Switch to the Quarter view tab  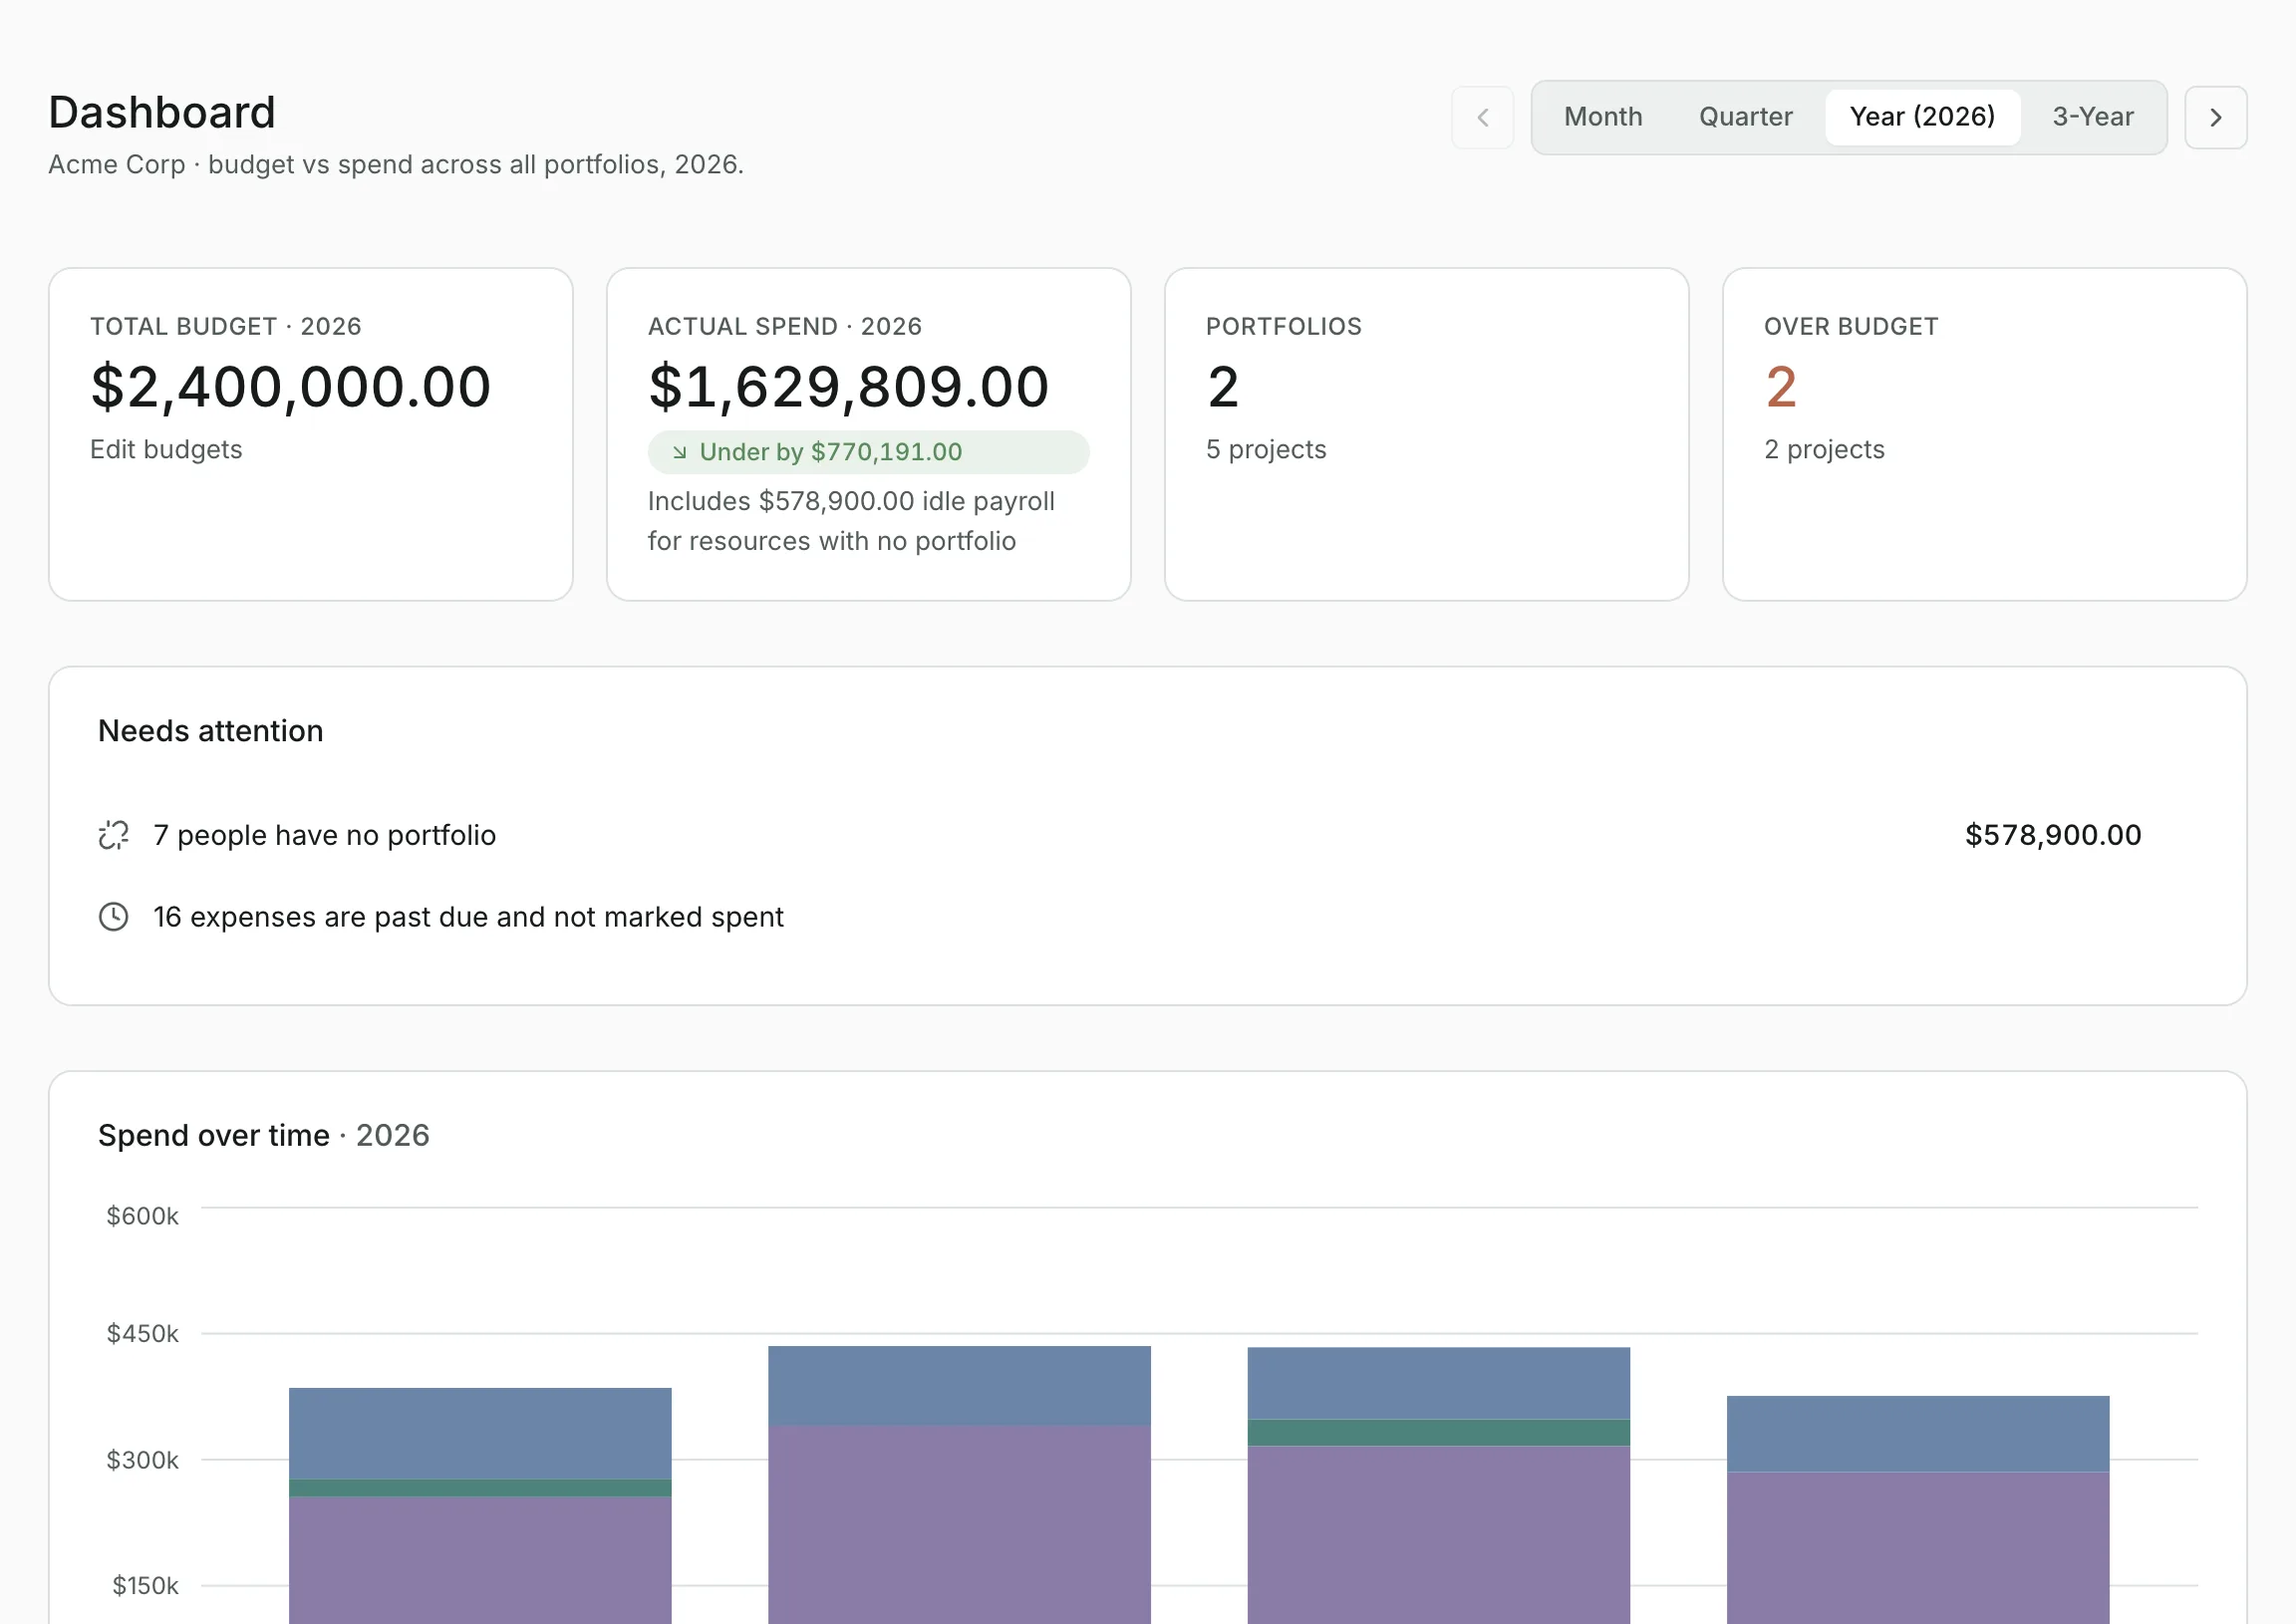click(1745, 117)
